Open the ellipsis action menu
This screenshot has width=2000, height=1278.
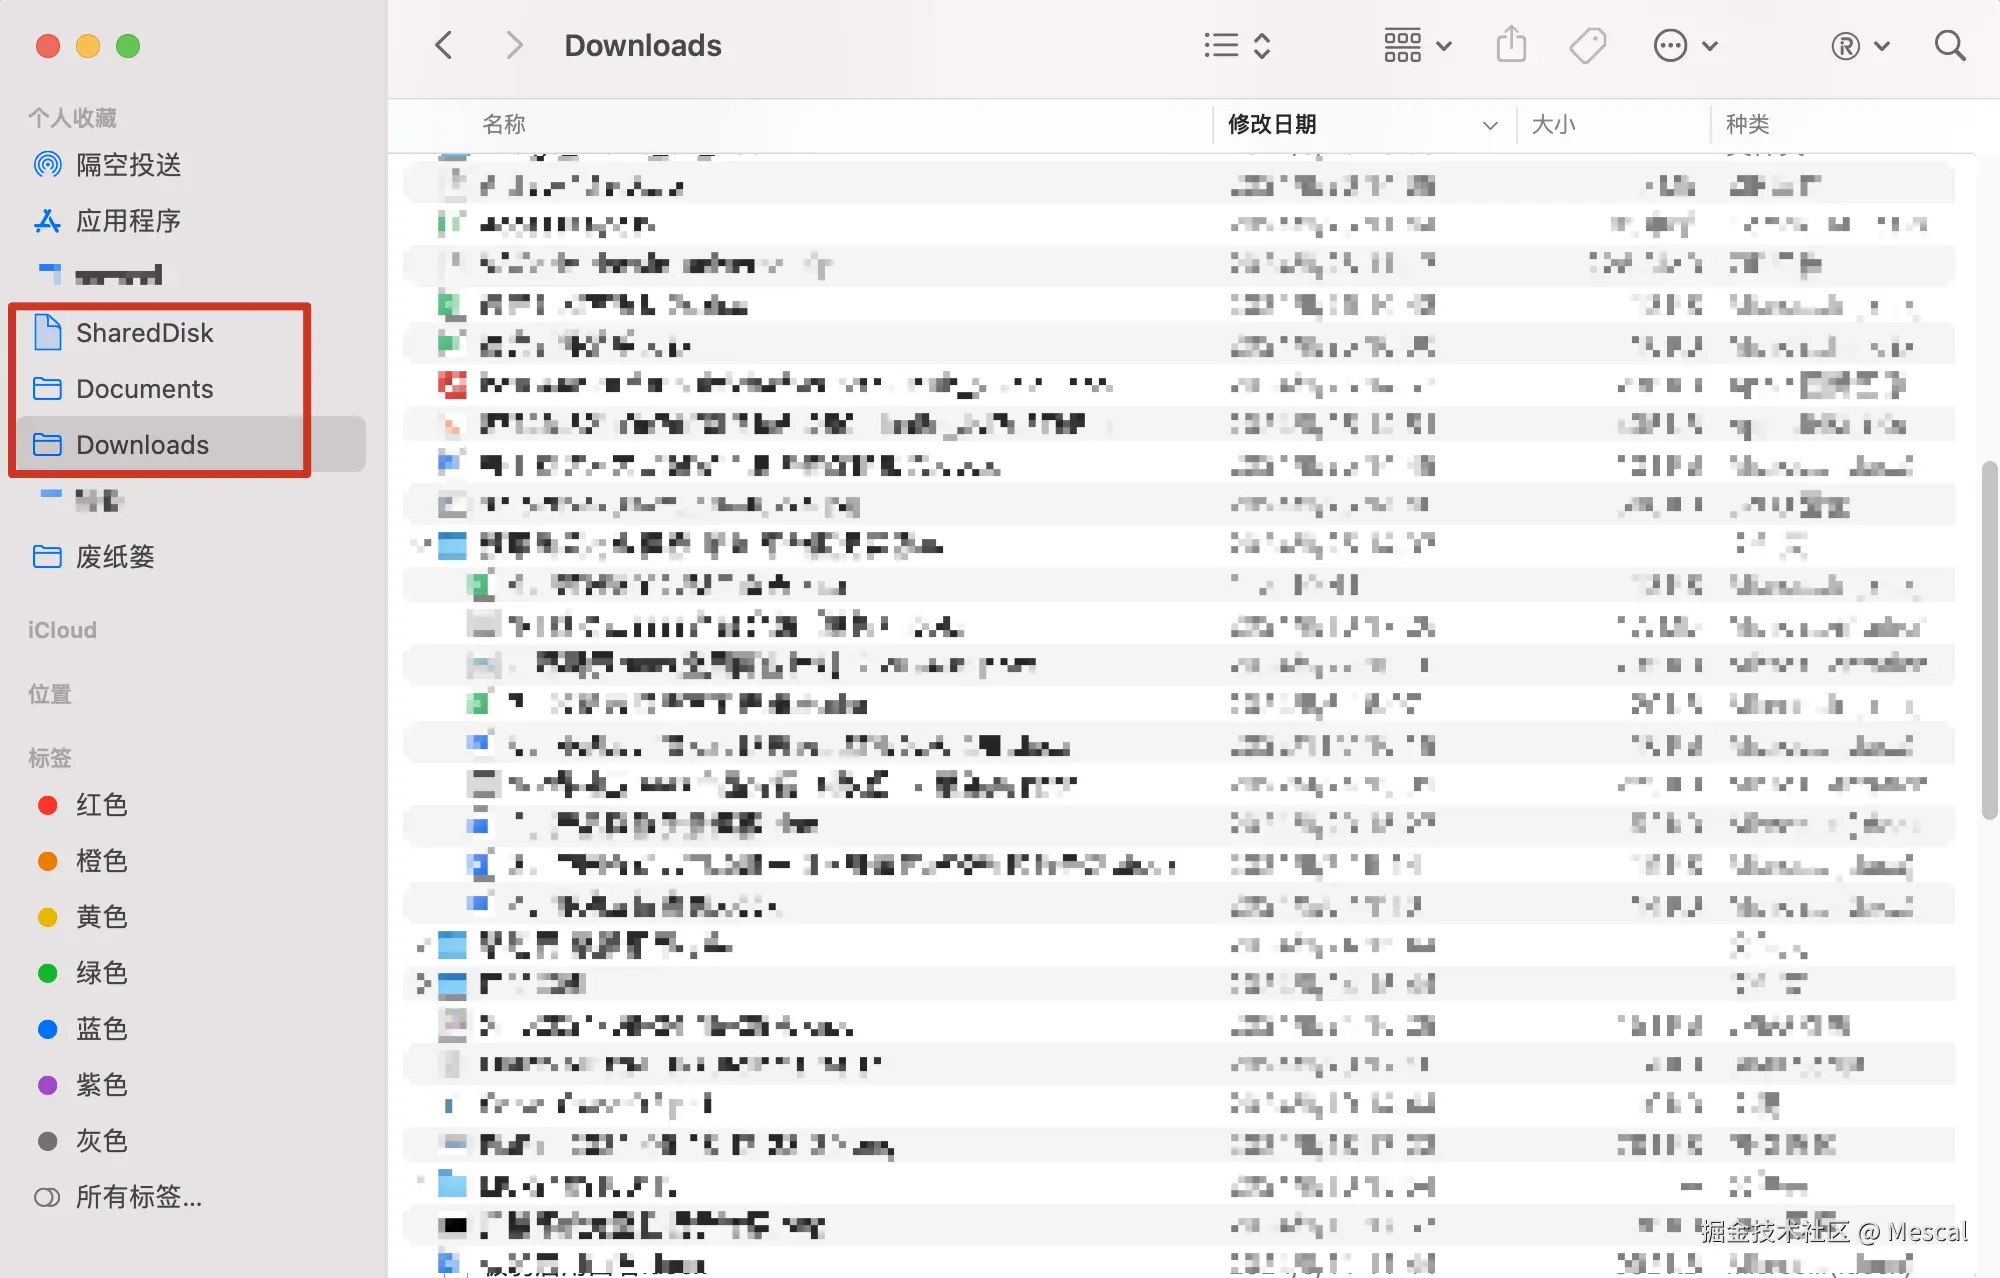pyautogui.click(x=1684, y=46)
